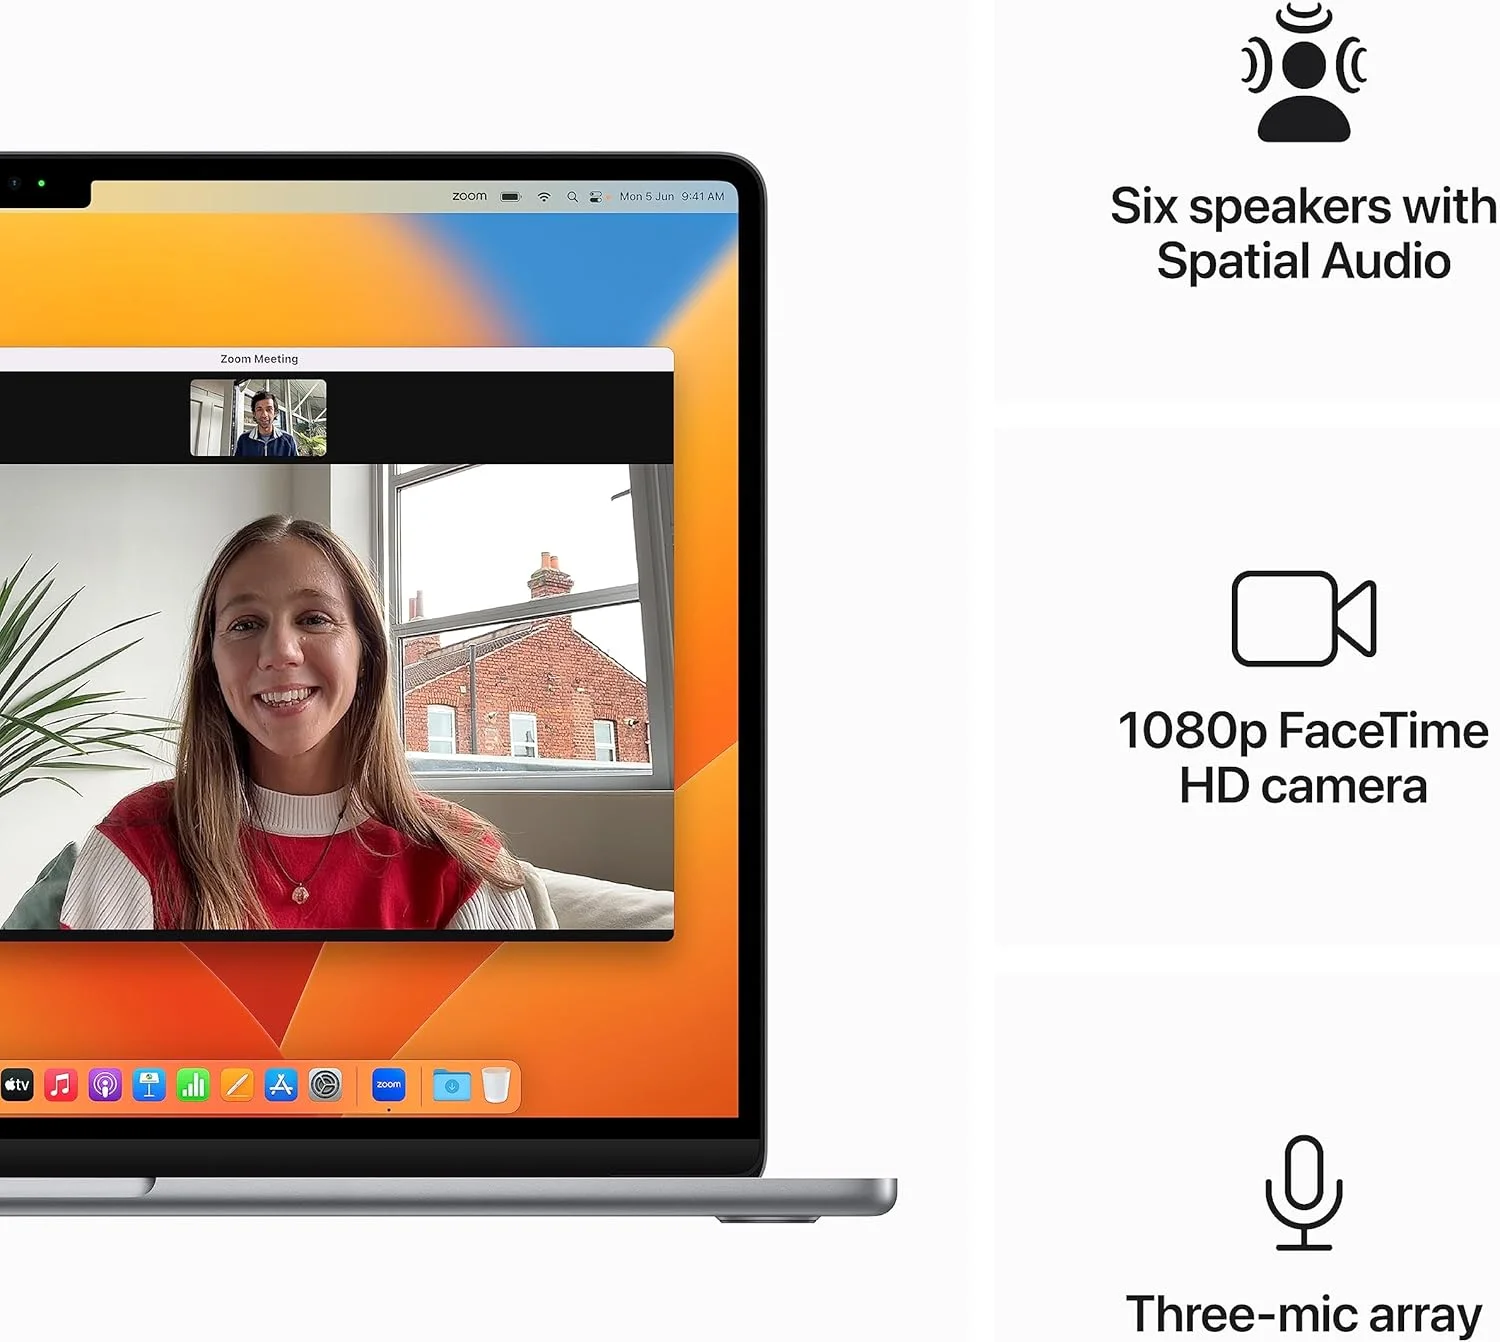Open Control Center from menu bar
1500x1342 pixels.
click(x=596, y=197)
